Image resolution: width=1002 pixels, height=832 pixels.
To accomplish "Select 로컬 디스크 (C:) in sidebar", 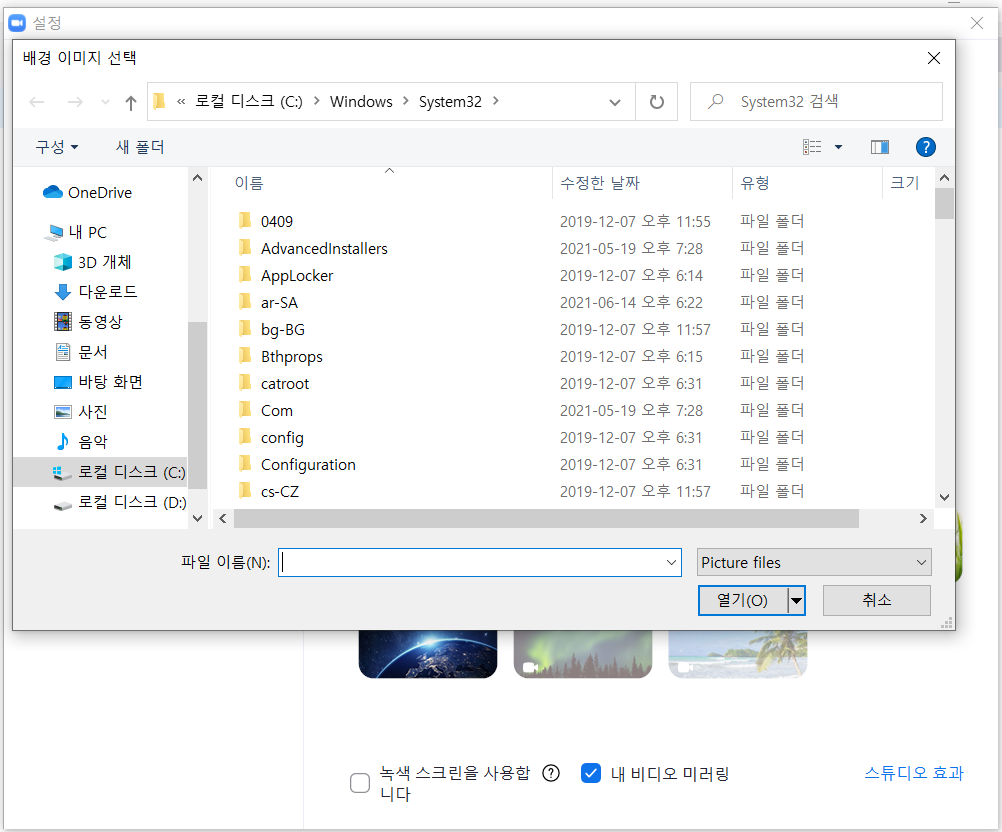I will coord(100,472).
